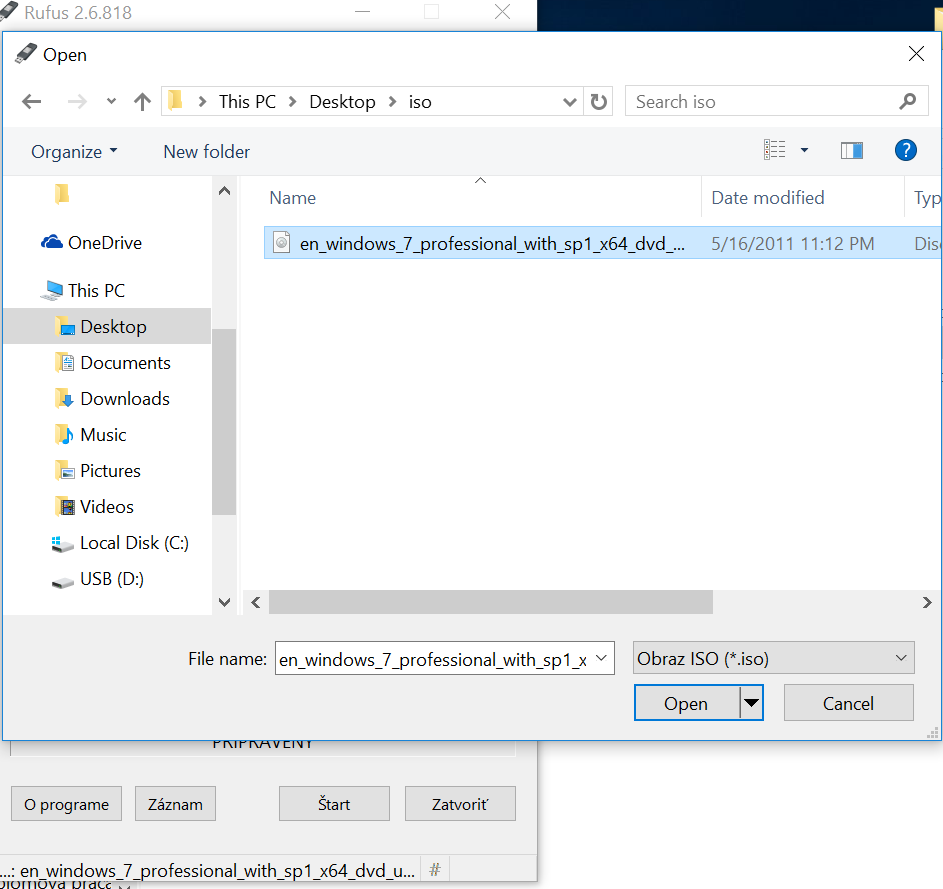The width and height of the screenshot is (943, 889).
Task: Click the horizontal scrollbar thumb
Action: click(x=491, y=602)
